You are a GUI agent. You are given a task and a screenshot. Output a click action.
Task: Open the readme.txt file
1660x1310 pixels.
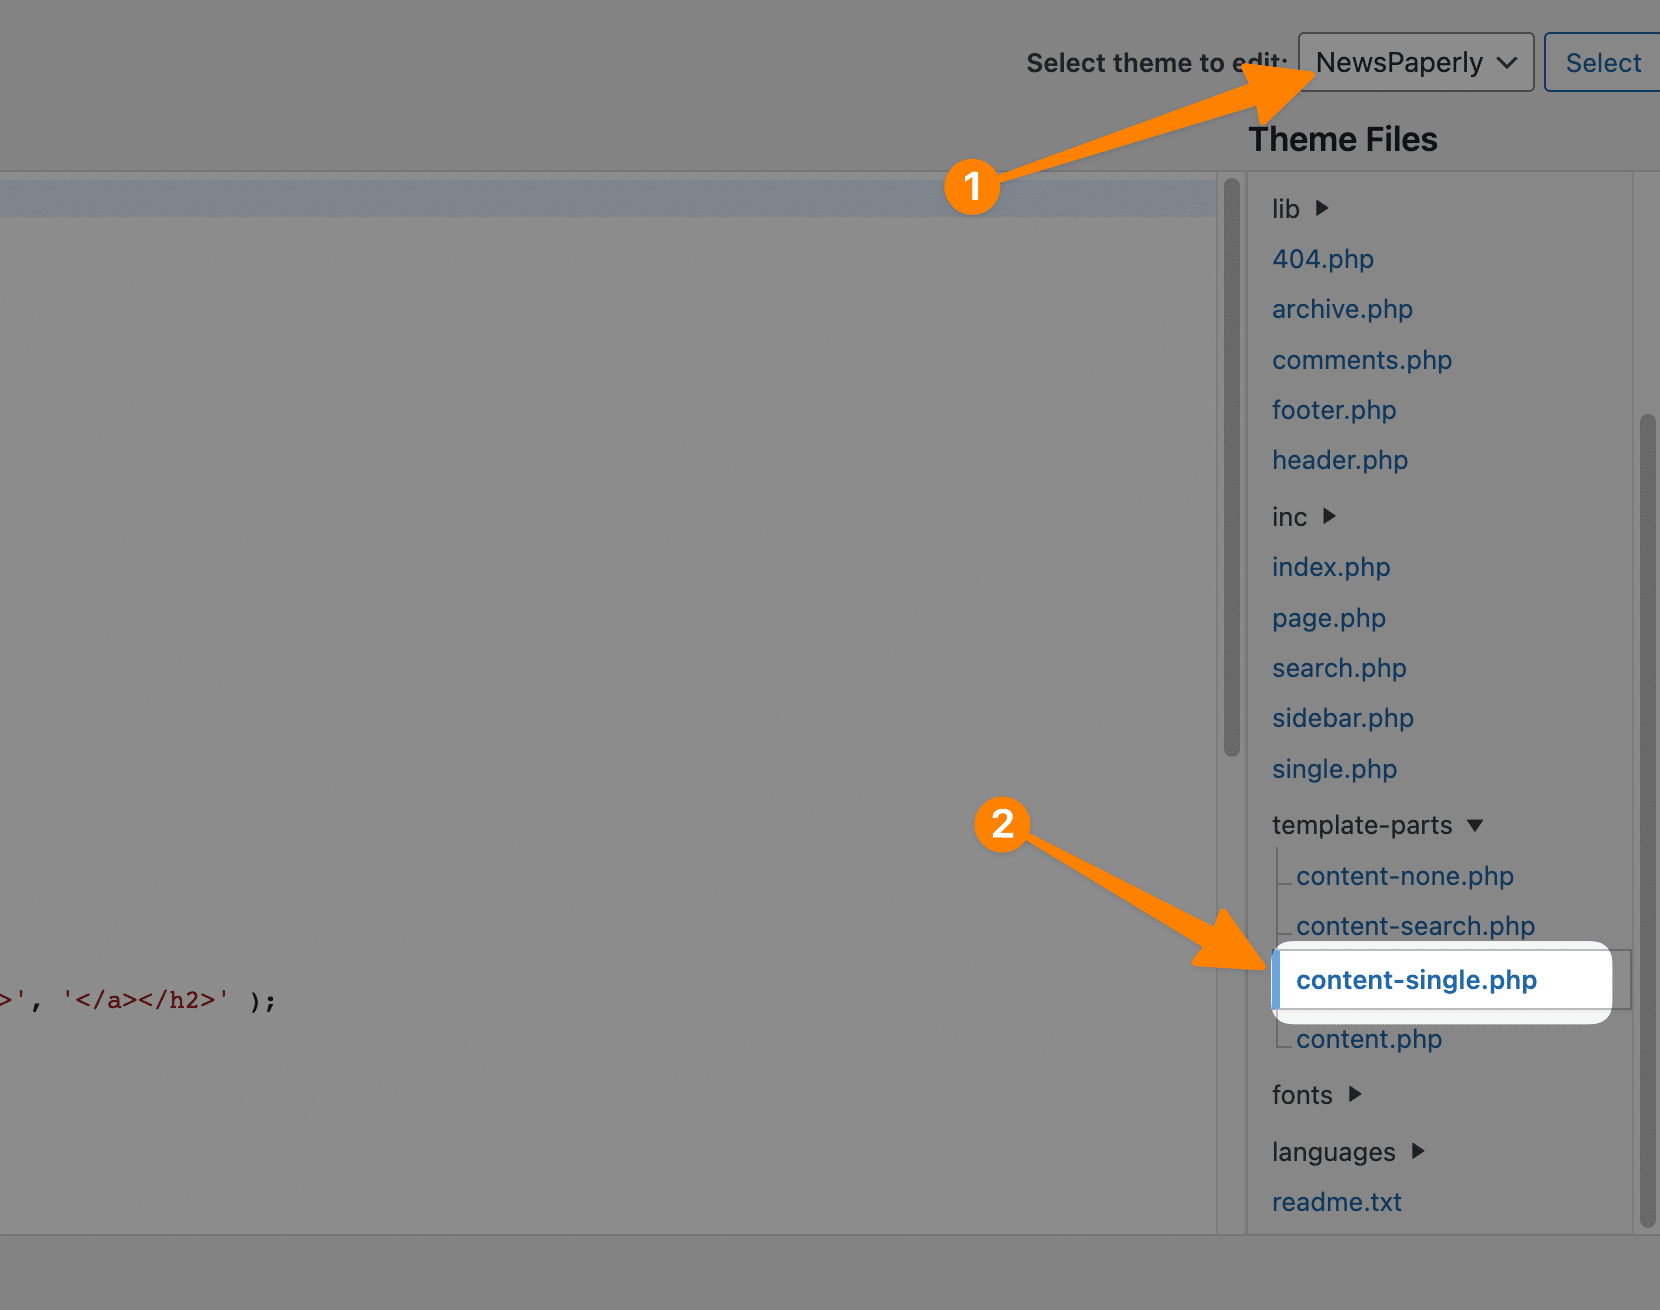[1337, 1202]
